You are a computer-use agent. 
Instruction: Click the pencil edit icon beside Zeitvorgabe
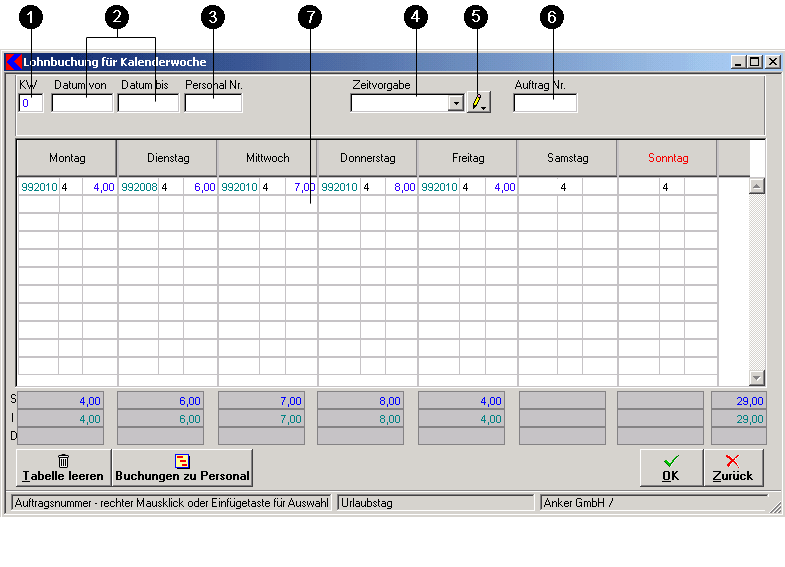[478, 103]
